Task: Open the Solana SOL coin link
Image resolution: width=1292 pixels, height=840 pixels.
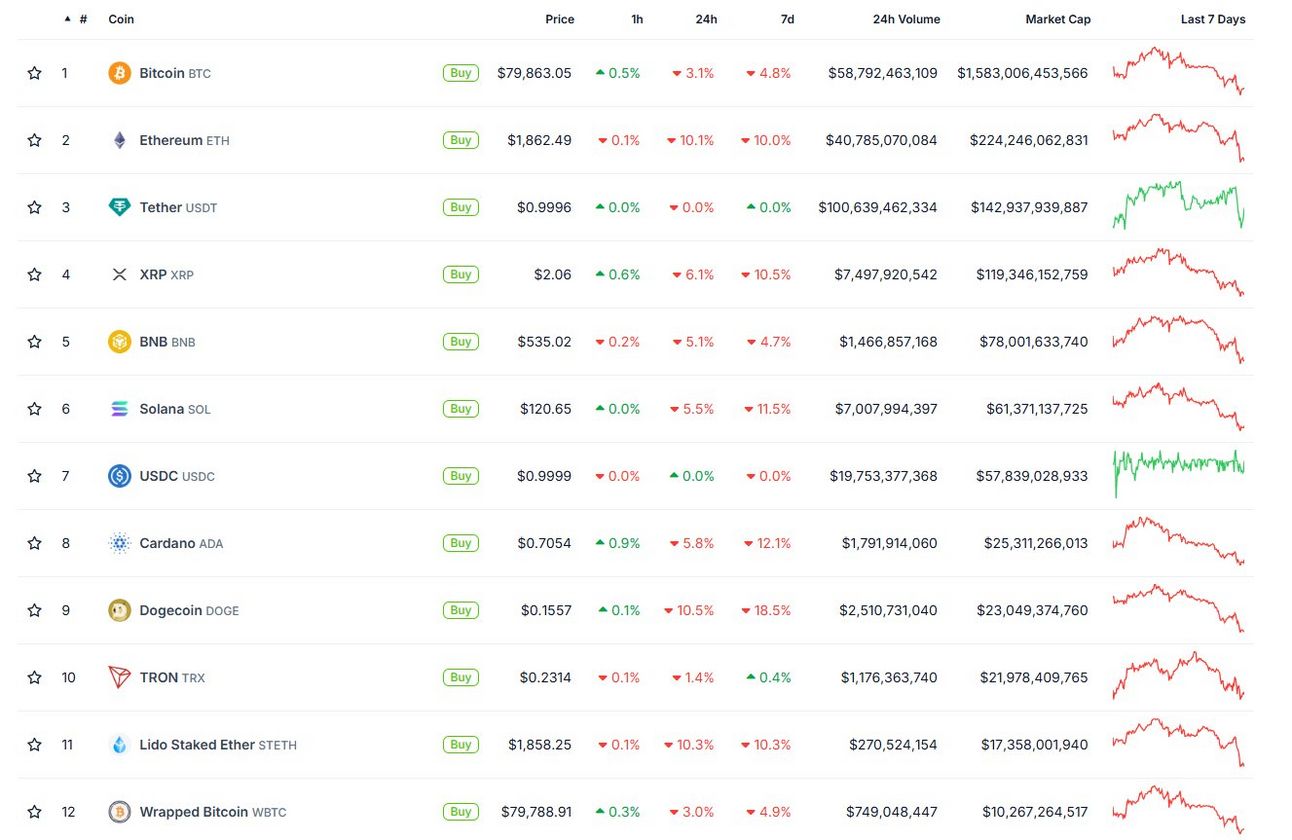Action: (175, 409)
